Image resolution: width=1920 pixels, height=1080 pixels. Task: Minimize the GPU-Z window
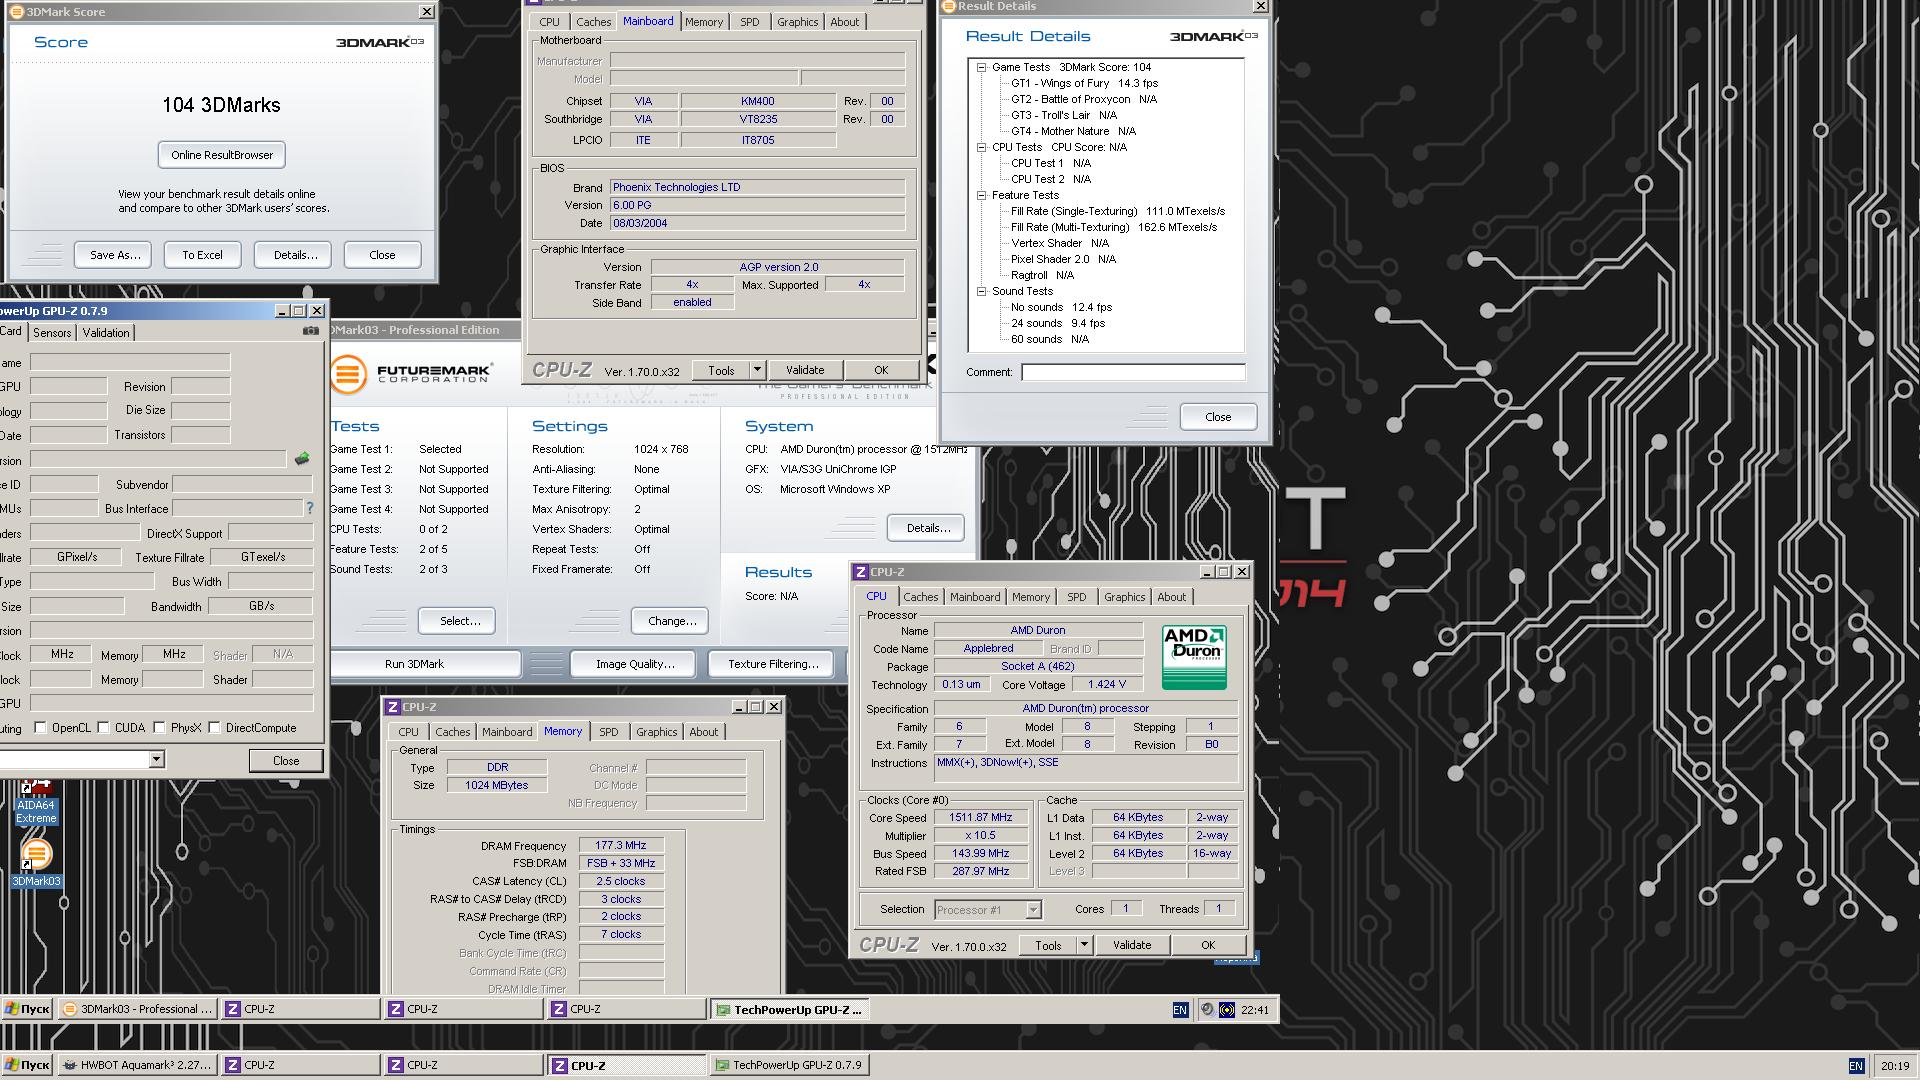click(282, 311)
